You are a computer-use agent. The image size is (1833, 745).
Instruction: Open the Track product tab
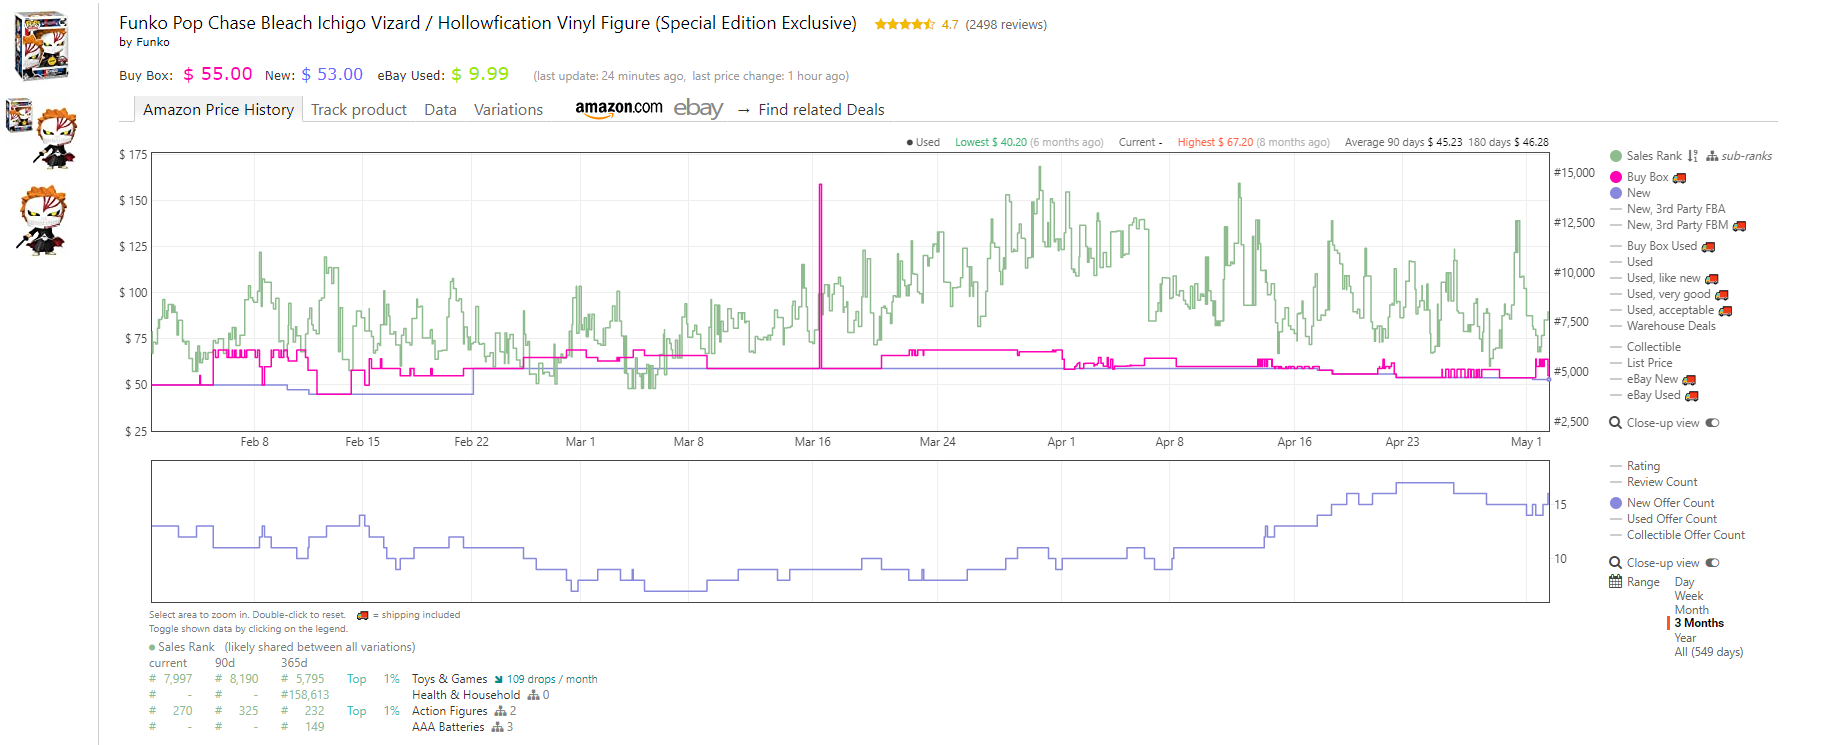pos(359,110)
